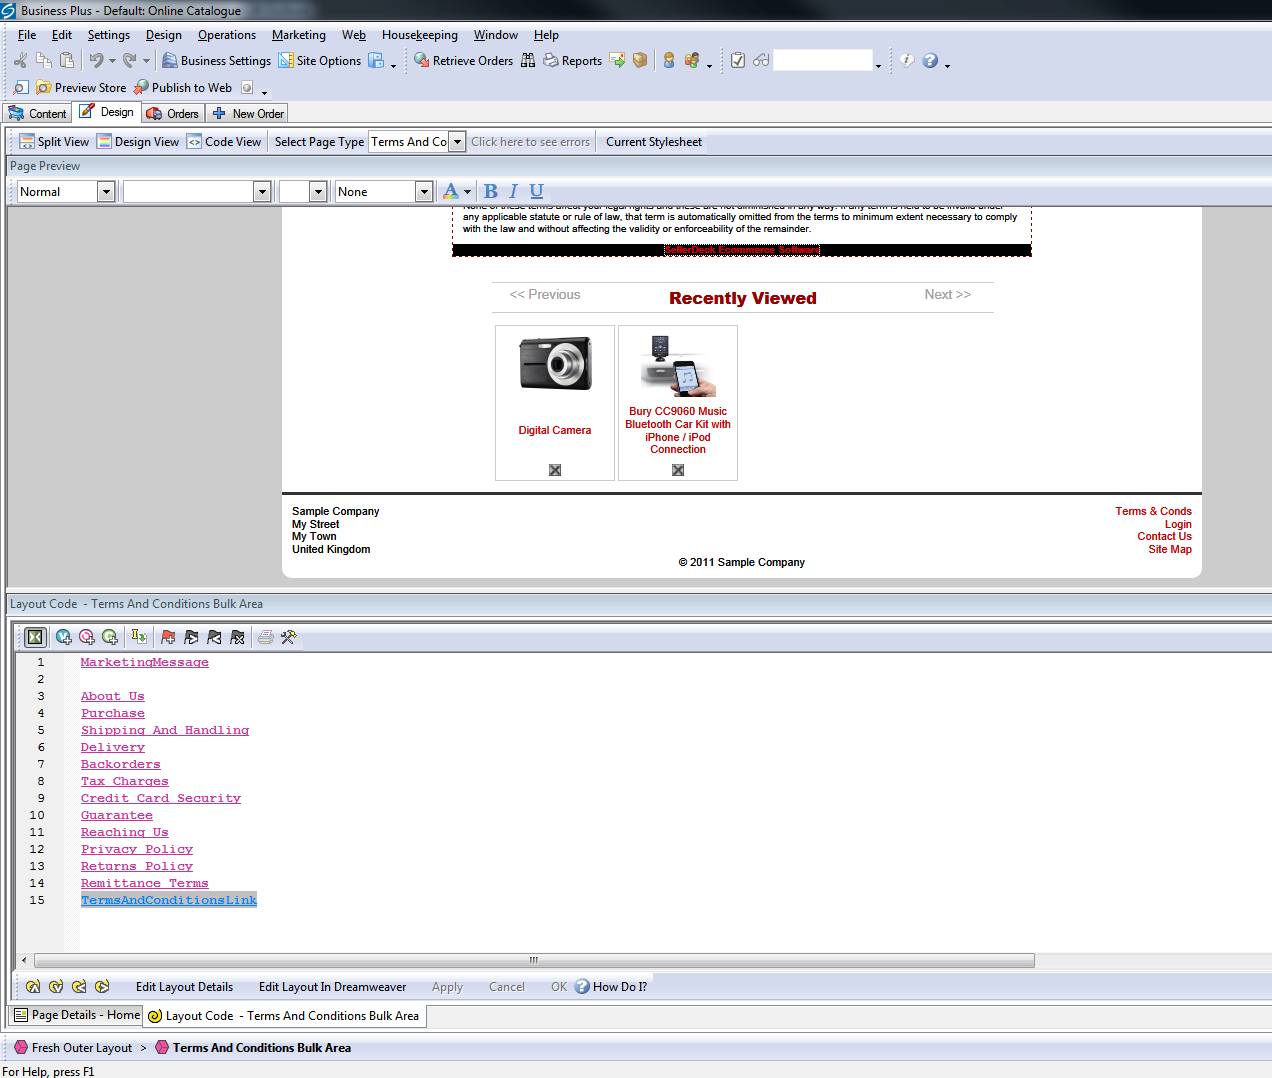1272x1078 pixels.
Task: Click the Retrieve Orders toolbar icon
Action: point(422,61)
